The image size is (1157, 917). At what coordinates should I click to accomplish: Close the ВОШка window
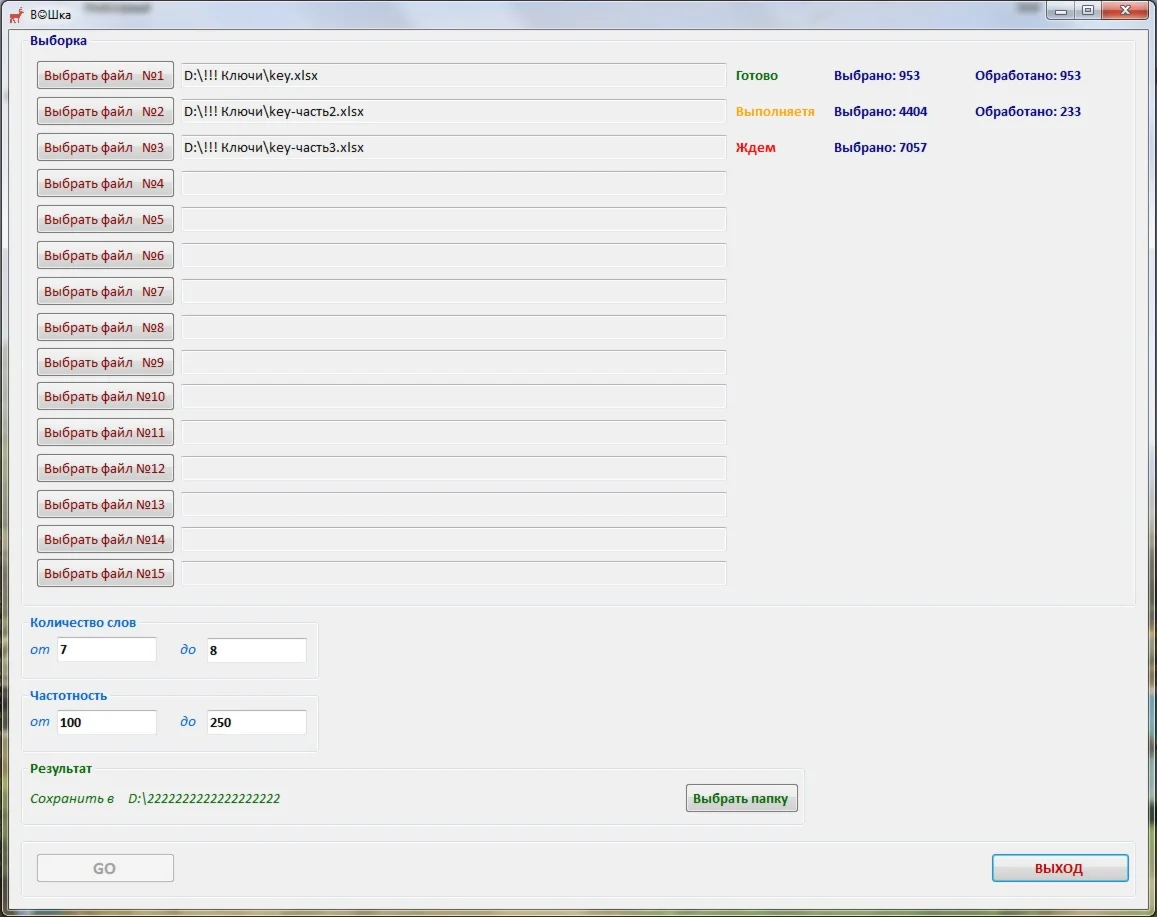click(x=1125, y=10)
